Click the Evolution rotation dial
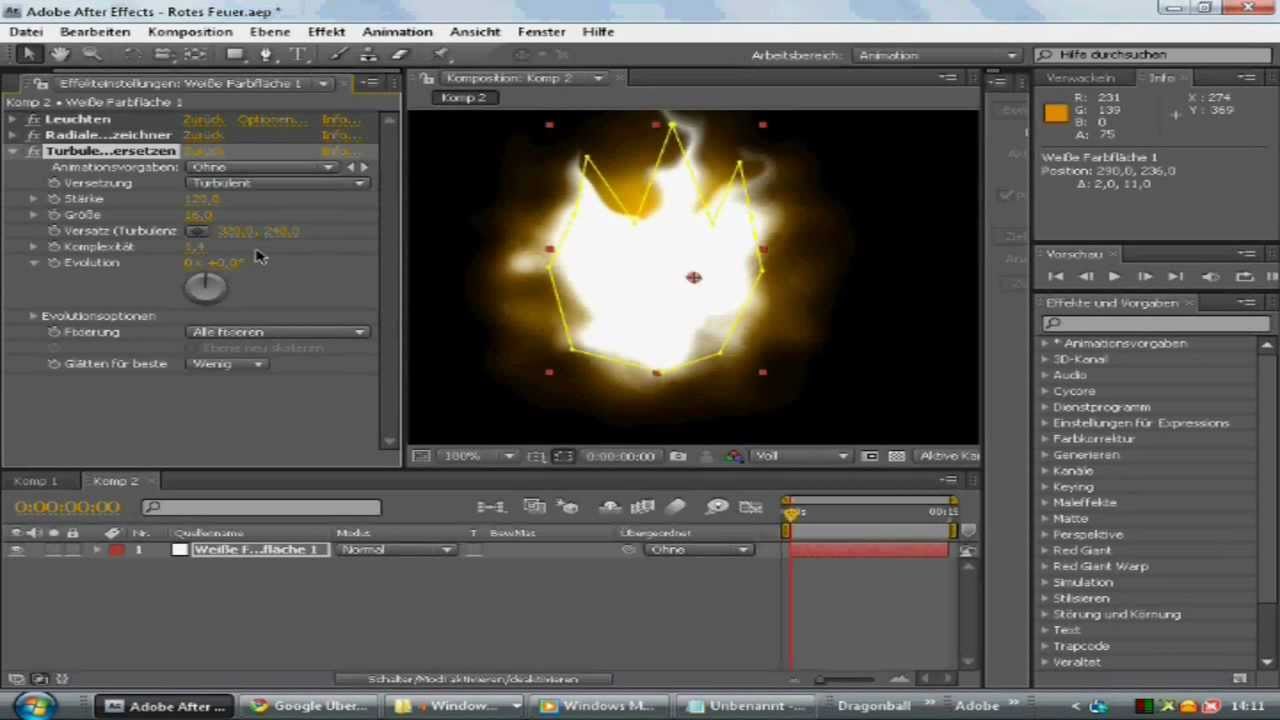This screenshot has width=1280, height=720. click(x=206, y=287)
